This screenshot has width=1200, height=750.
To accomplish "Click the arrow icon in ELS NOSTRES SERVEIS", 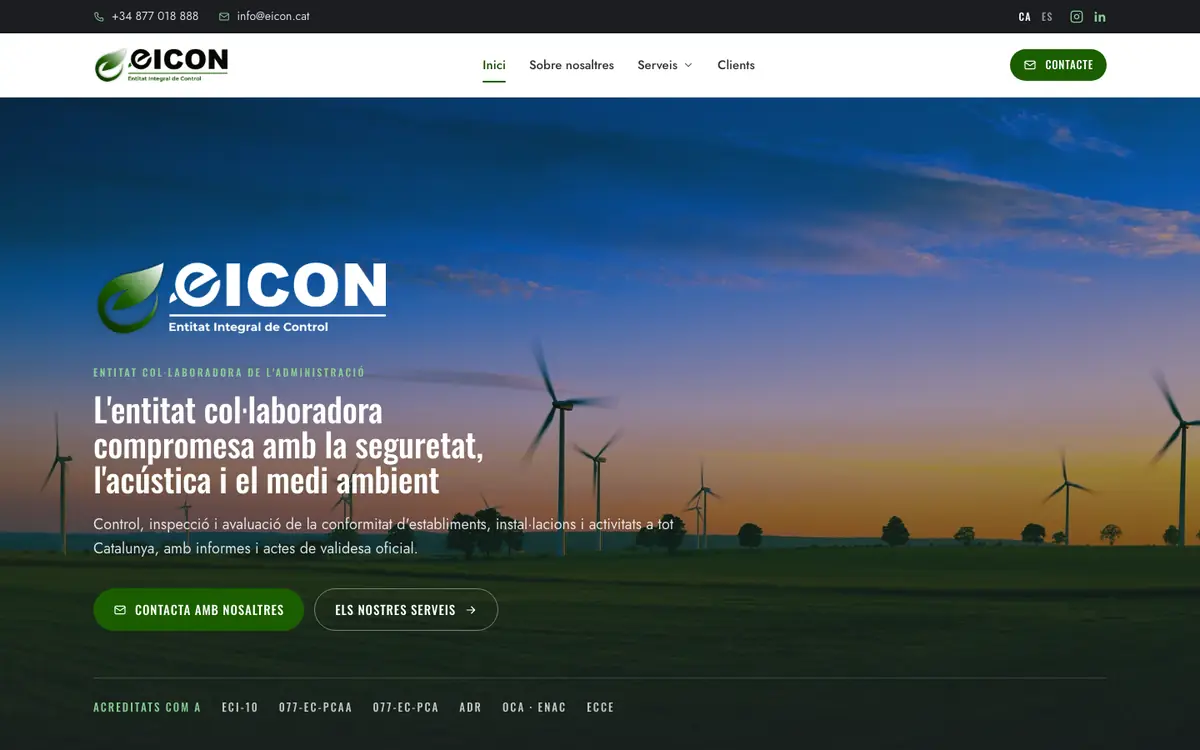I will [471, 610].
